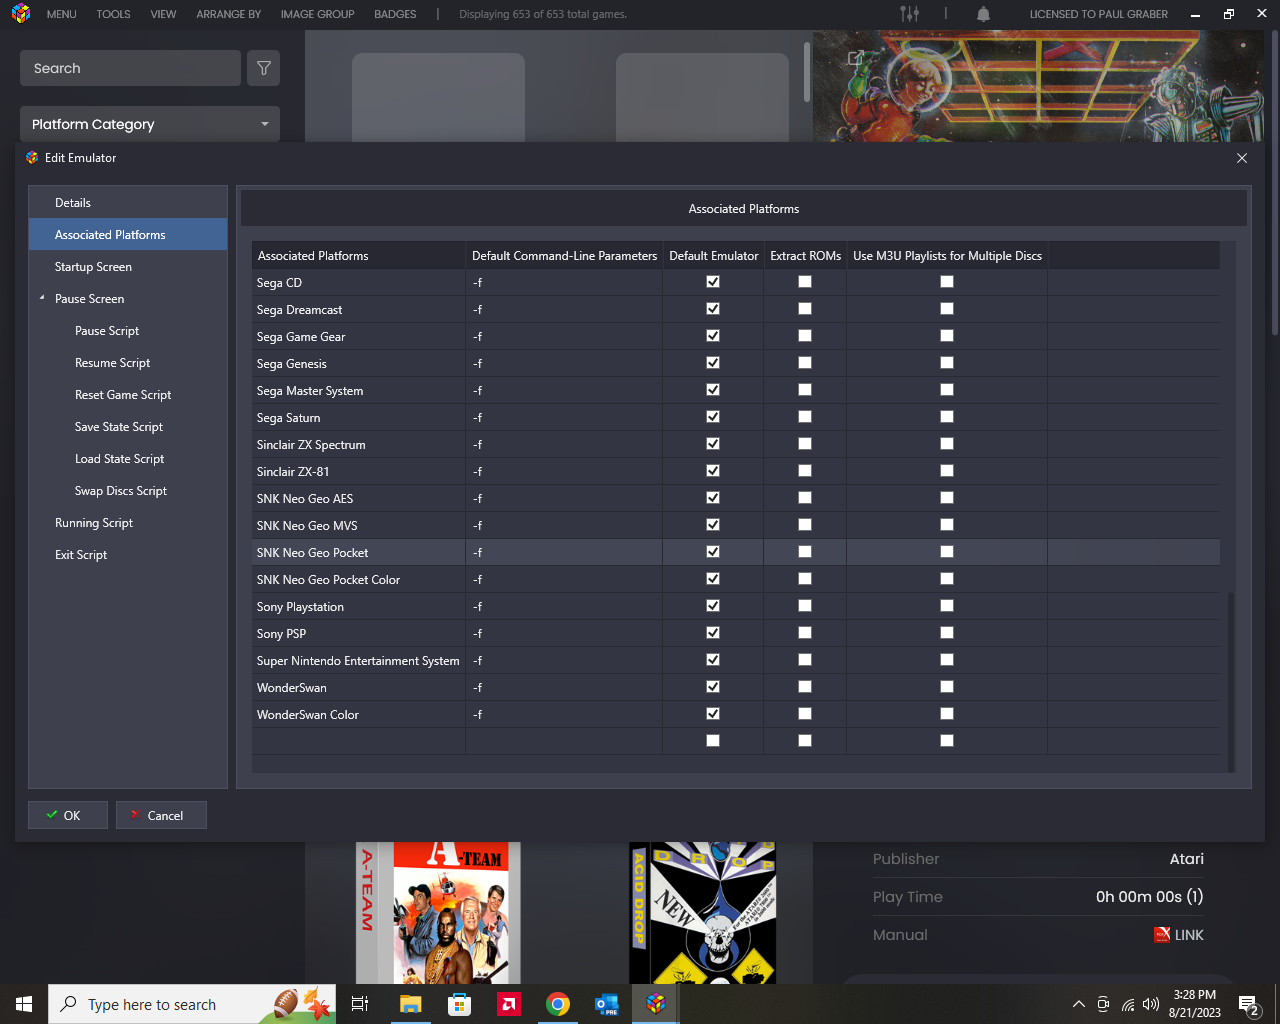
Task: Open the IMAGE GROUP menu
Action: tap(317, 14)
